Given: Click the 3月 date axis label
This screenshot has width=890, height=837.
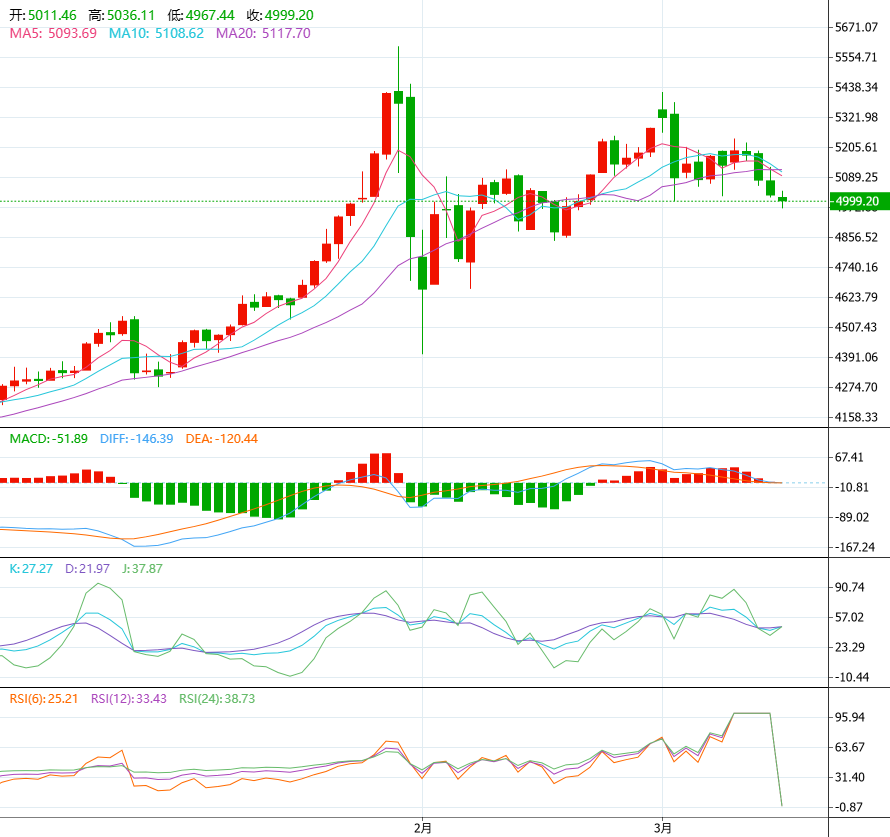Looking at the screenshot, I should point(662,827).
